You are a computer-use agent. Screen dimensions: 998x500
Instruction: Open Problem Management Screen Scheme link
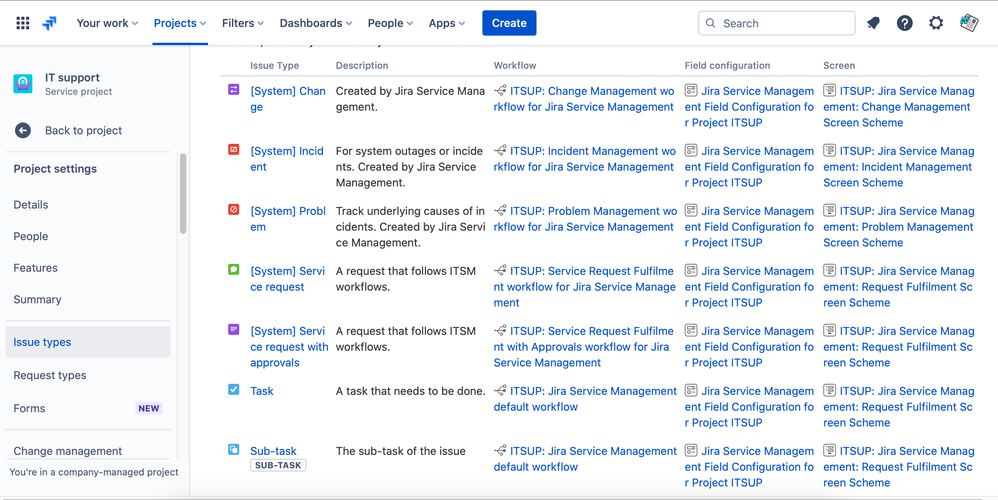899,226
